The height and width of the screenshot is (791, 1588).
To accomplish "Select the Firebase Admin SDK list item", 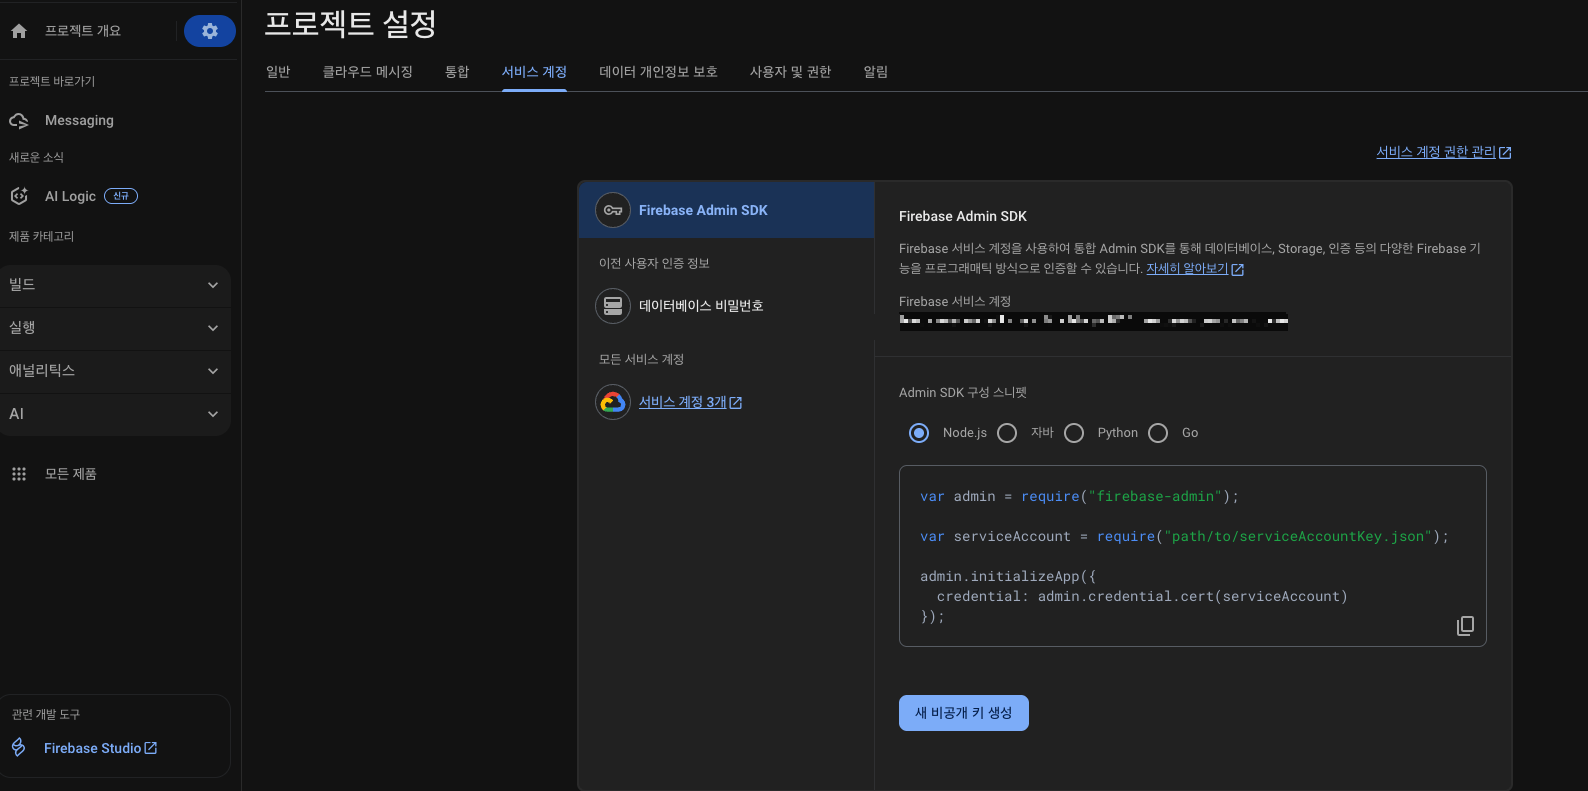I will pyautogui.click(x=726, y=210).
